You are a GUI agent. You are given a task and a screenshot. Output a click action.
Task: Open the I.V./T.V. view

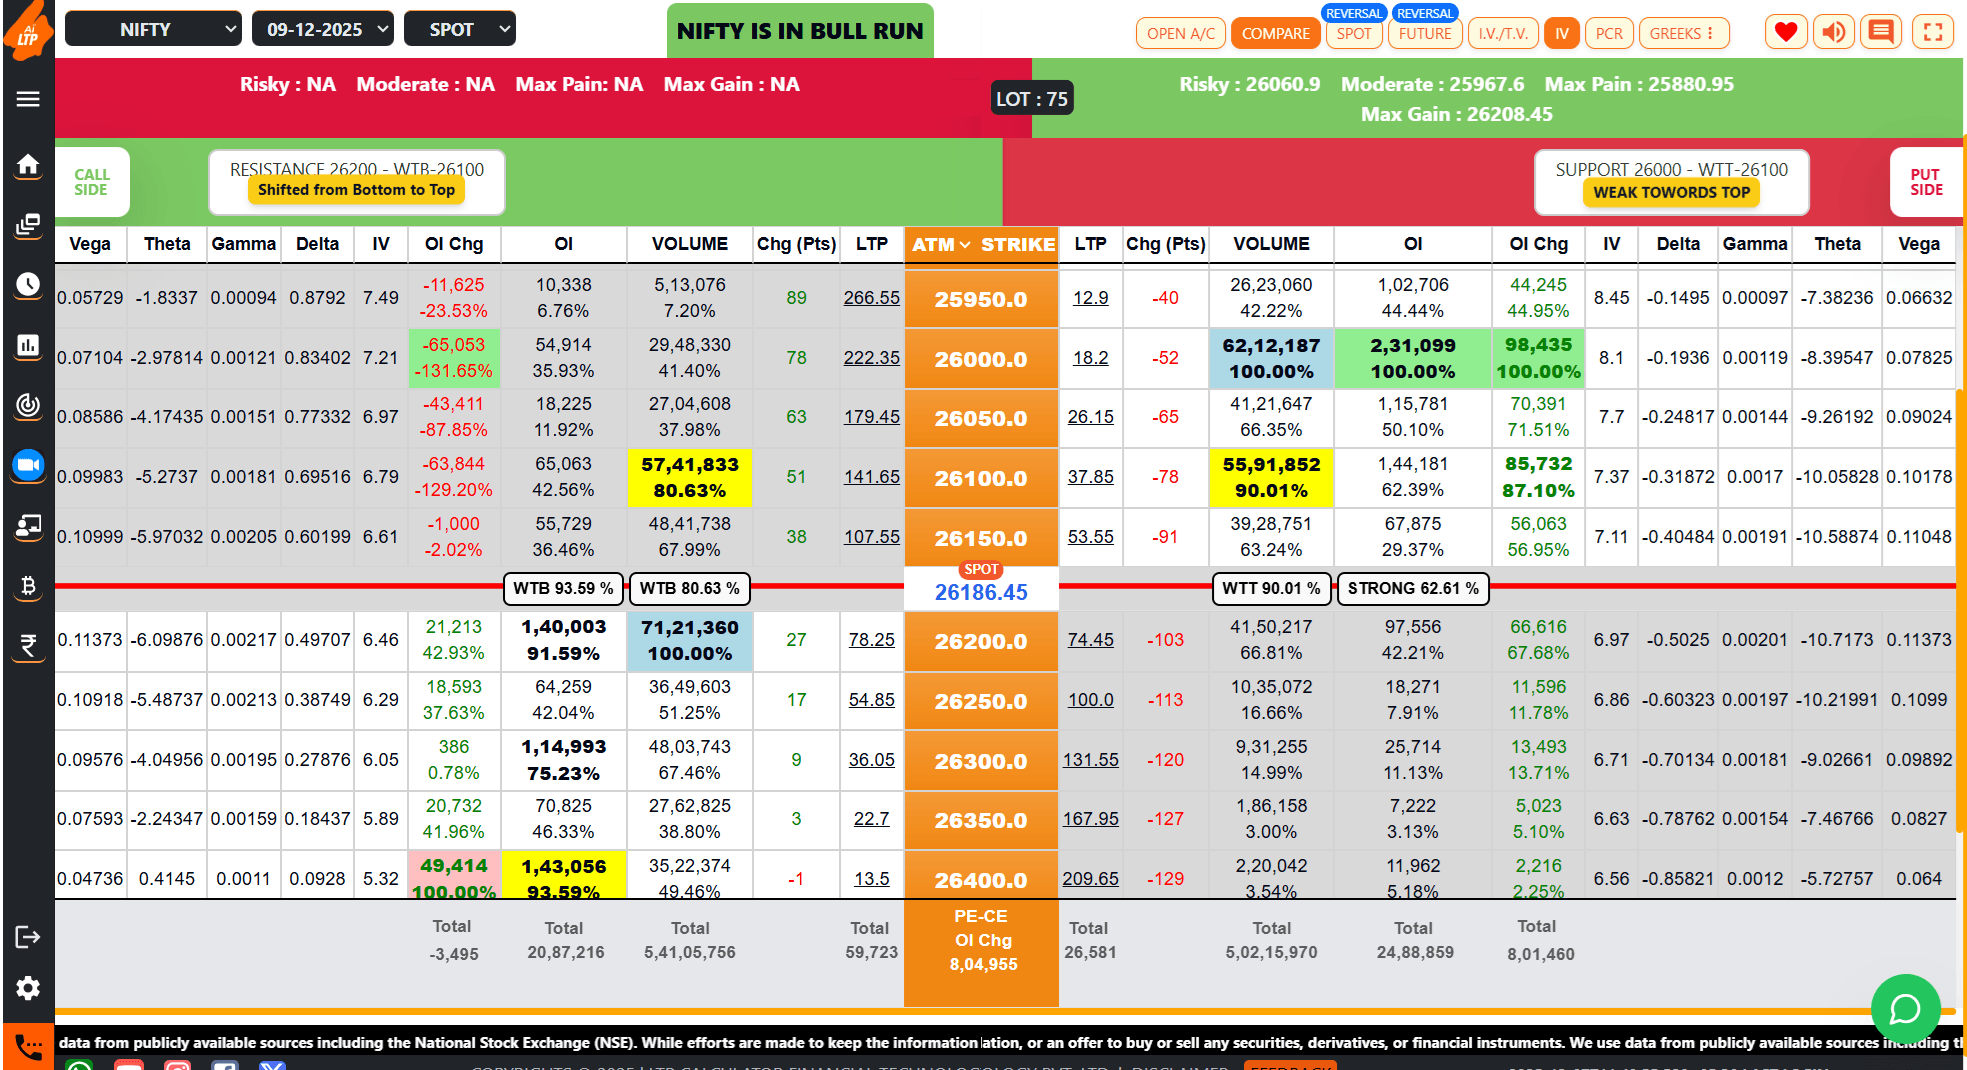pyautogui.click(x=1503, y=33)
